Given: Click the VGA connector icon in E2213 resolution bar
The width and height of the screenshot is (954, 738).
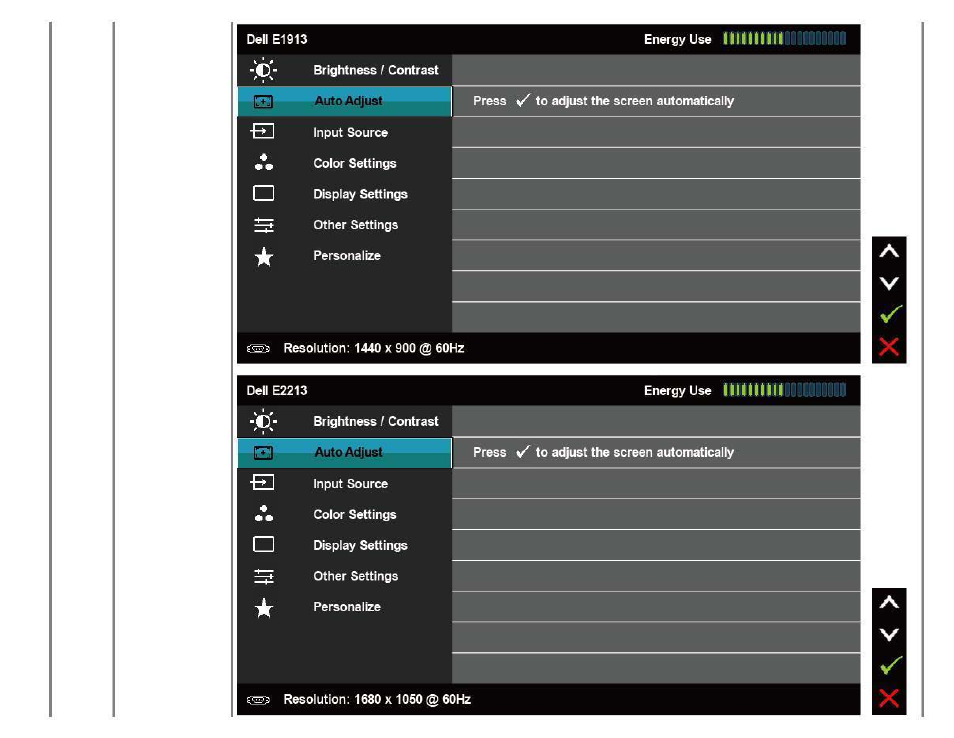Looking at the screenshot, I should [259, 700].
